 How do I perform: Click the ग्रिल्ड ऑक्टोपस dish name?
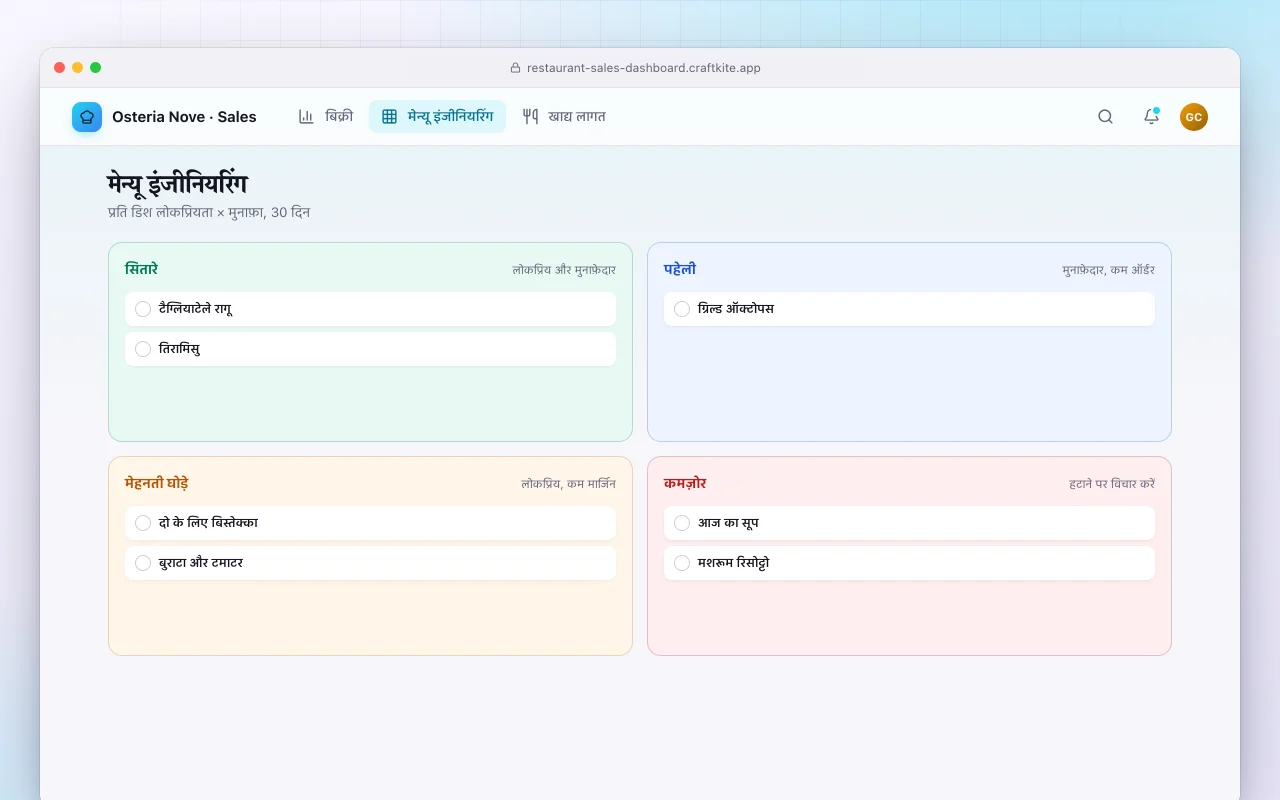[736, 309]
